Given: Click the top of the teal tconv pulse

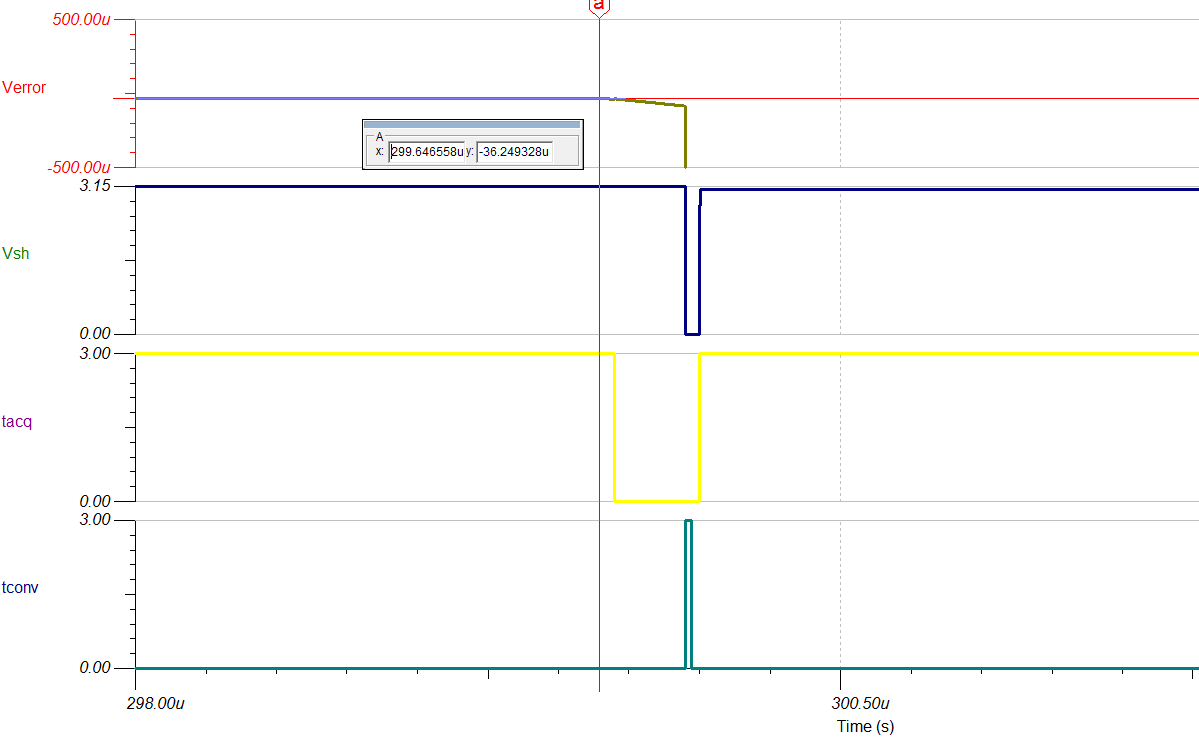Looking at the screenshot, I should click(x=688, y=521).
